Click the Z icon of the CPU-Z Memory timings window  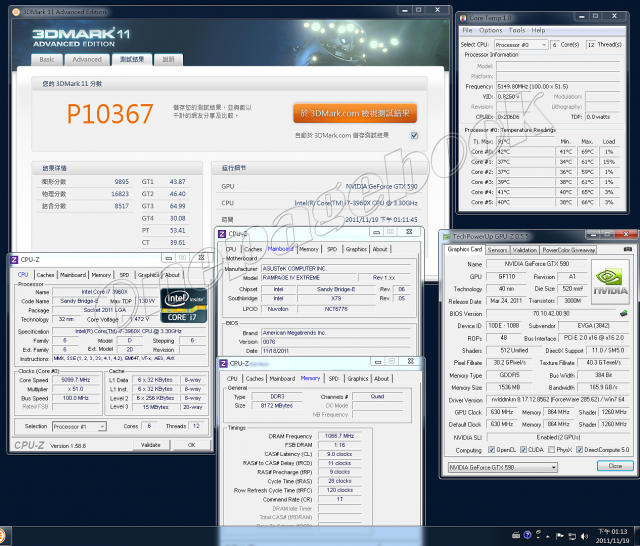224,363
